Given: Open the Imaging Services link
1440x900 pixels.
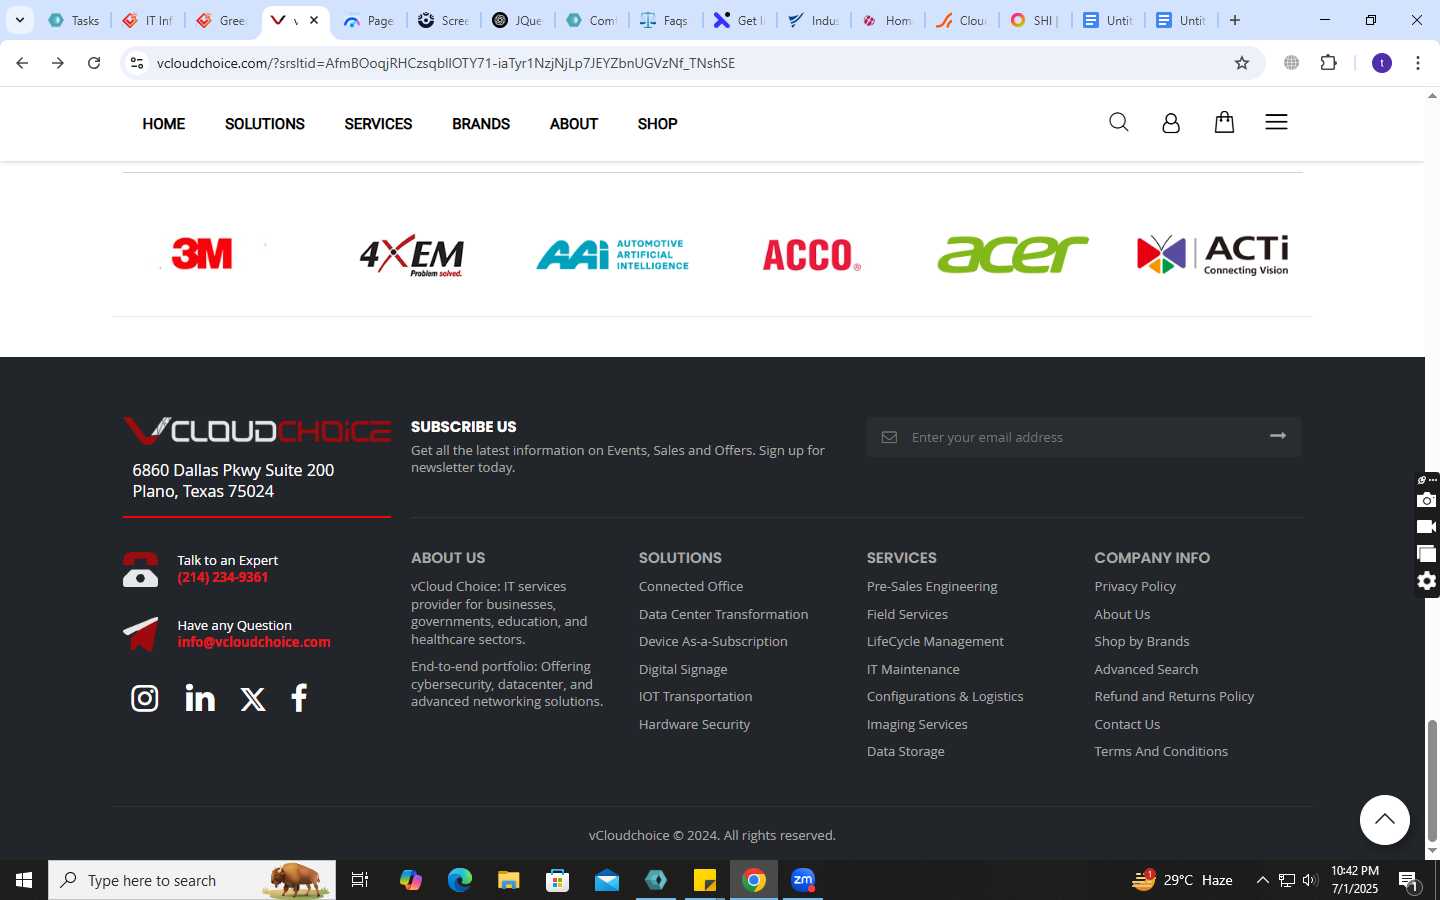Looking at the screenshot, I should click(x=917, y=724).
